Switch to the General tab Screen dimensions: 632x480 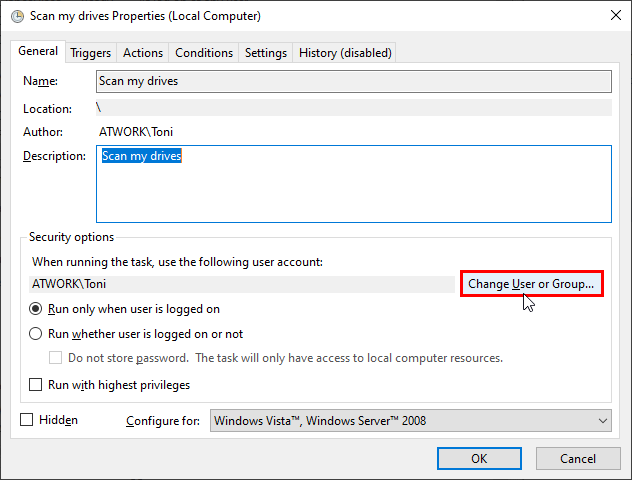click(x=38, y=52)
